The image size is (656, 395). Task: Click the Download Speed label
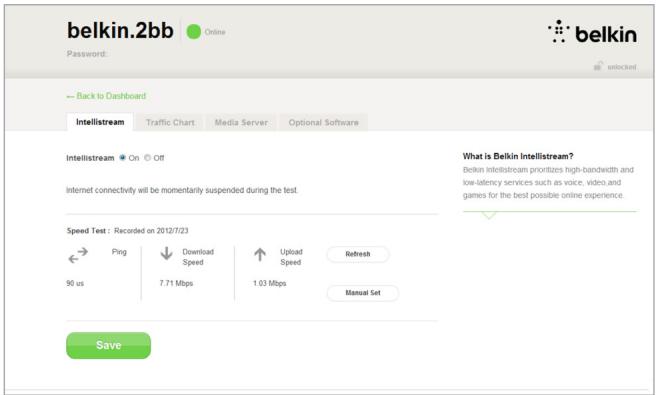198,257
